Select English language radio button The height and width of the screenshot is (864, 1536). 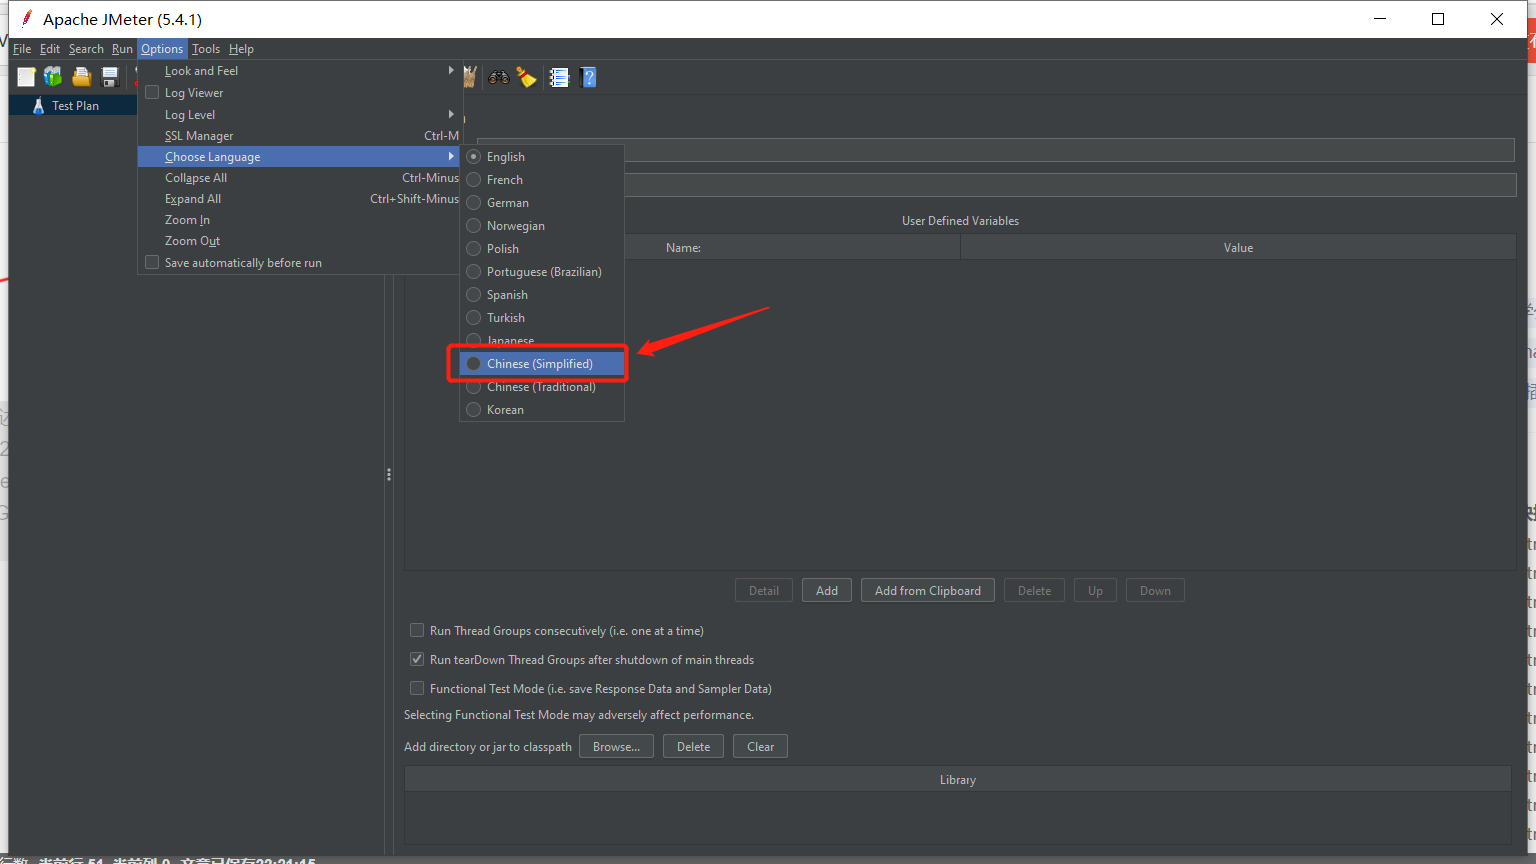pos(474,156)
